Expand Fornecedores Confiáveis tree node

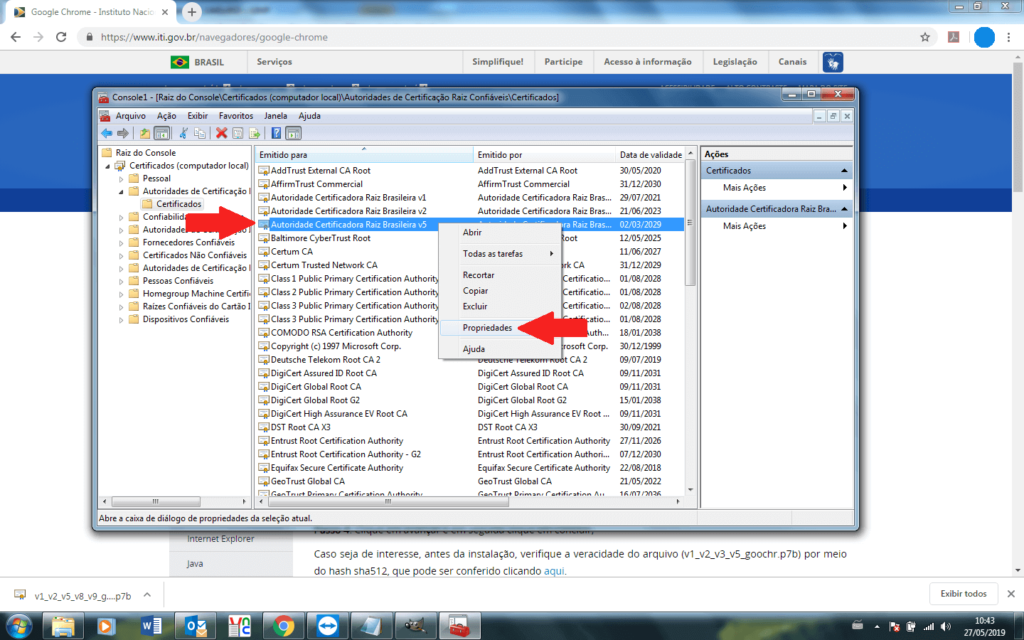pos(121,243)
